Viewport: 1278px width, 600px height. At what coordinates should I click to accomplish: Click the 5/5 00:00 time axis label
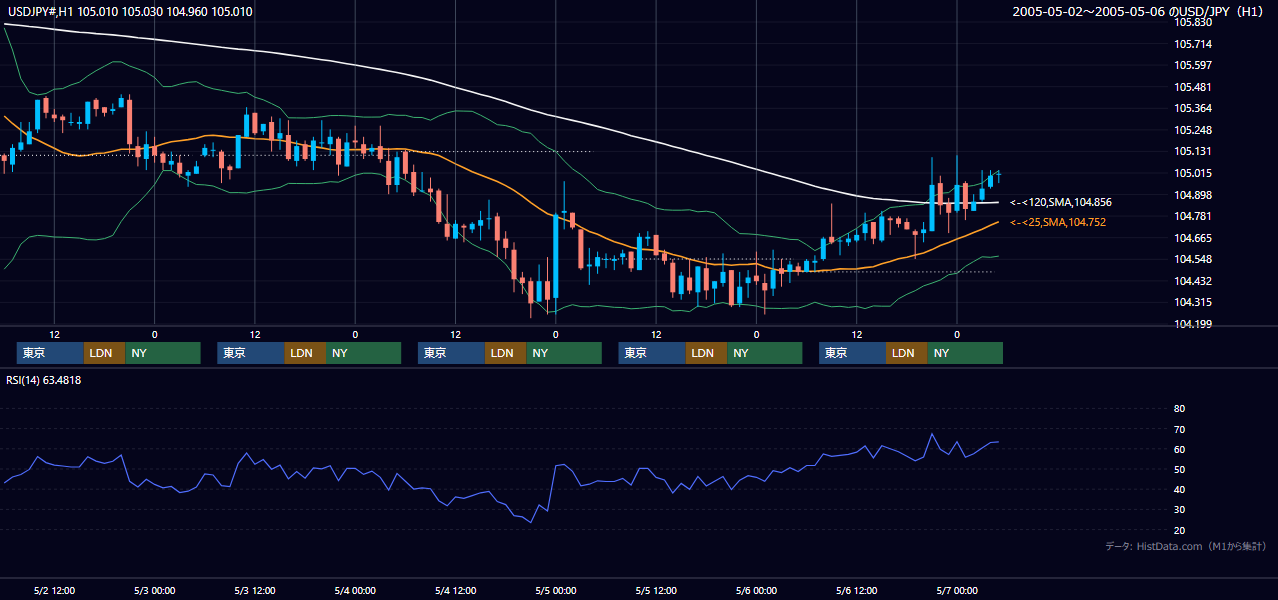pos(556,590)
